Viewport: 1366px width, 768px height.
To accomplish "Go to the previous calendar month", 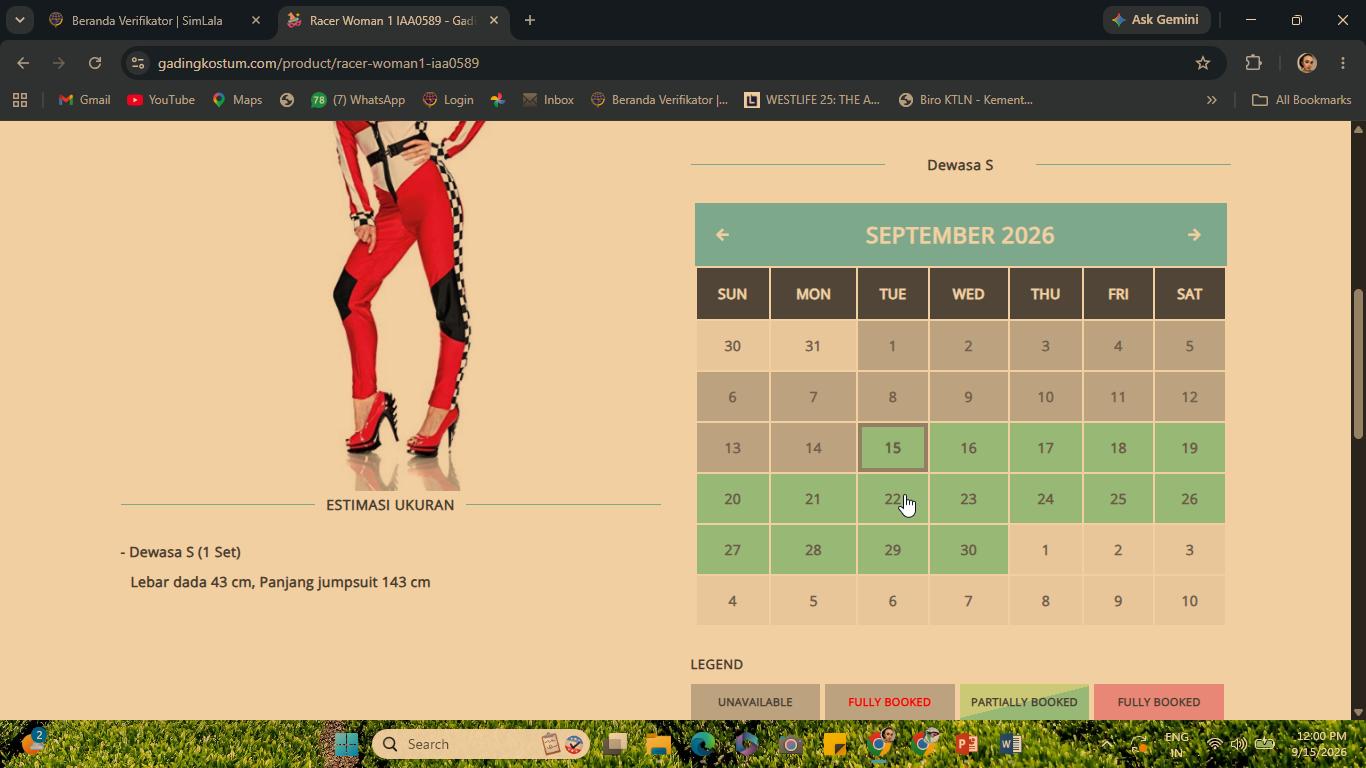I will coord(722,235).
